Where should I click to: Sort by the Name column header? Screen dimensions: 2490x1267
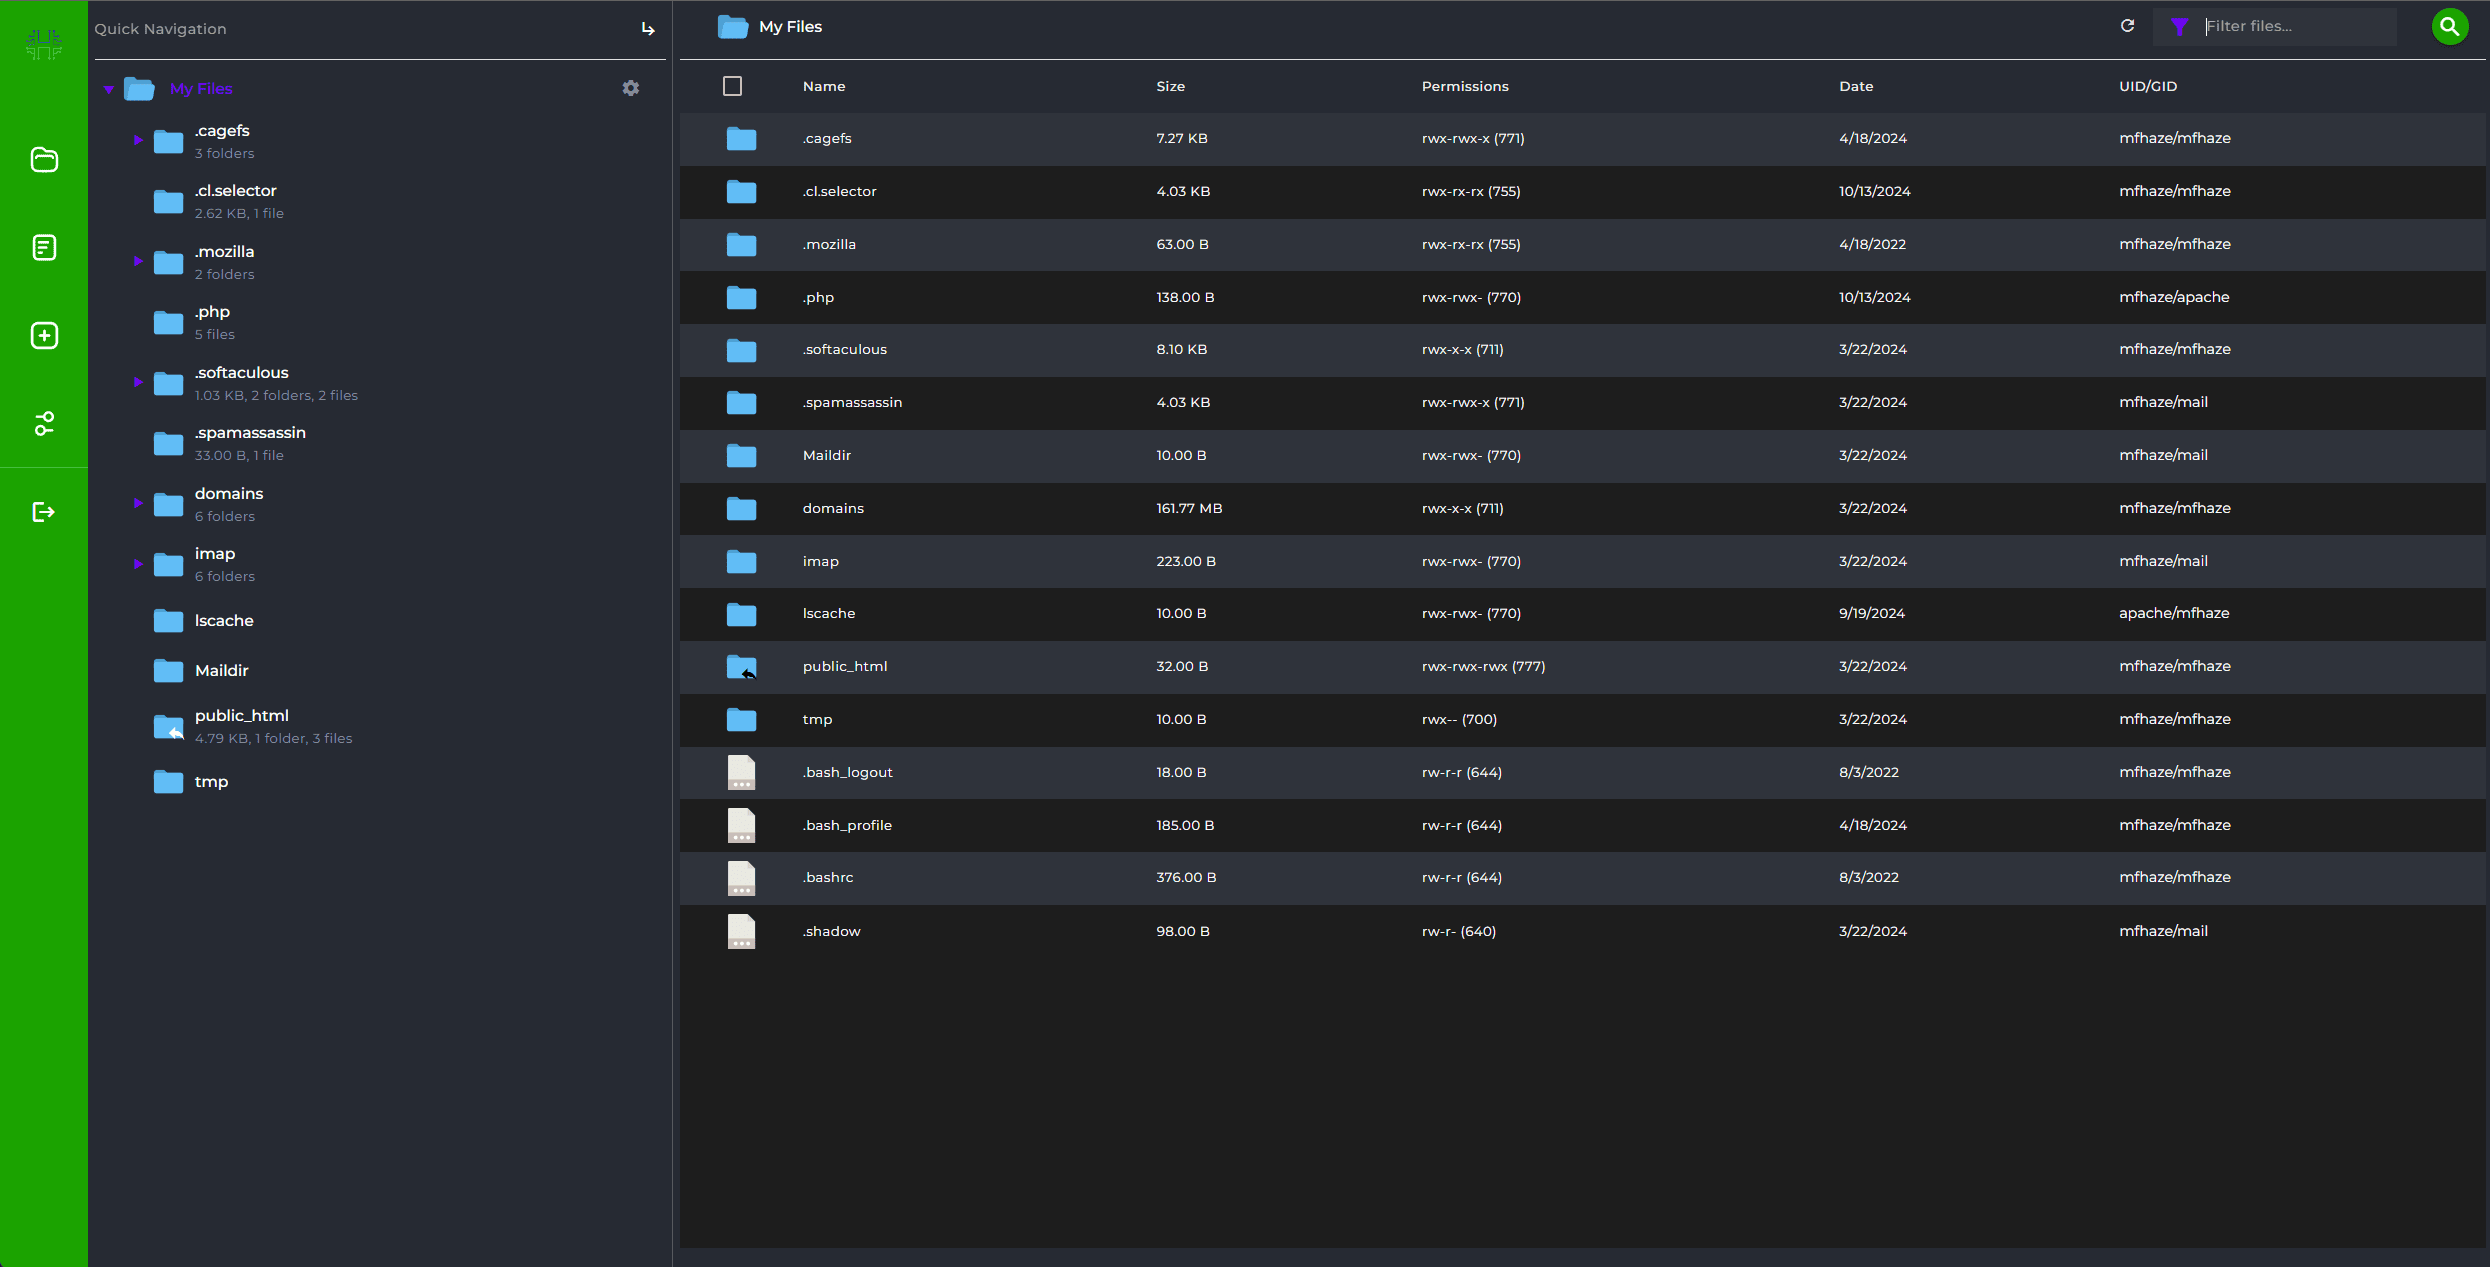(x=824, y=86)
